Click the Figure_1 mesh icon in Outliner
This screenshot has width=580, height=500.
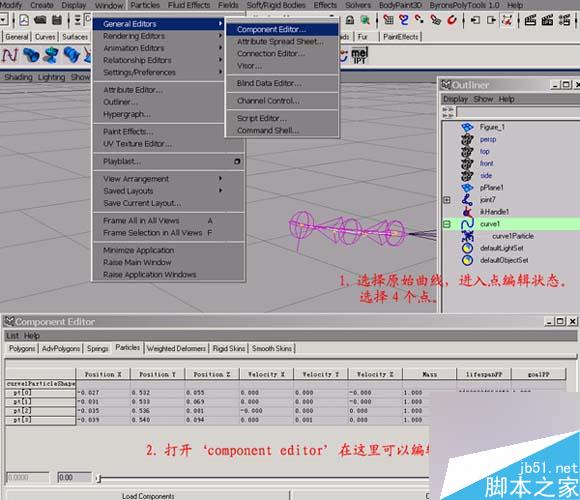pos(467,127)
